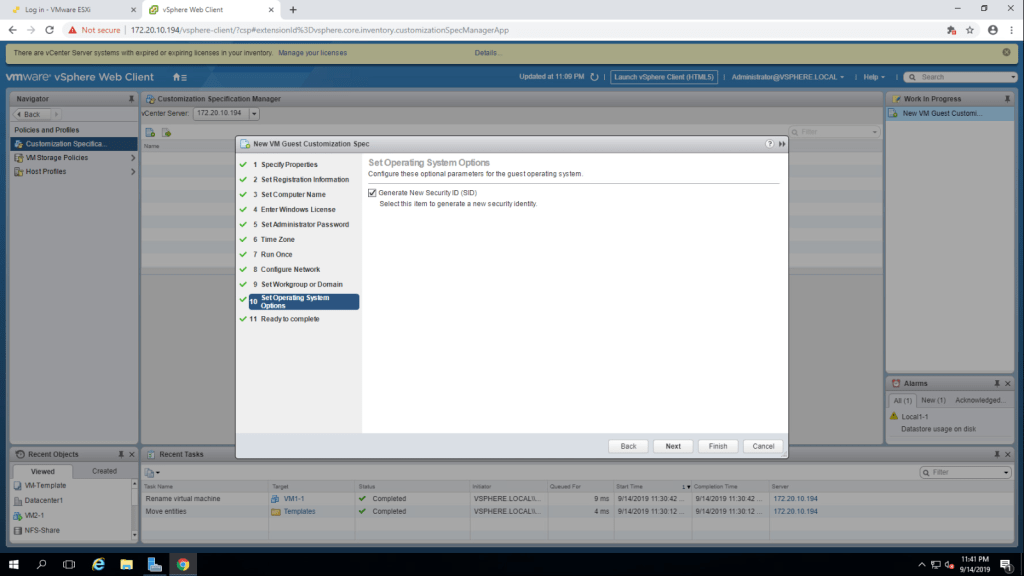1024x576 pixels.
Task: Switch to the Created tab in Recent Objects
Action: 104,471
